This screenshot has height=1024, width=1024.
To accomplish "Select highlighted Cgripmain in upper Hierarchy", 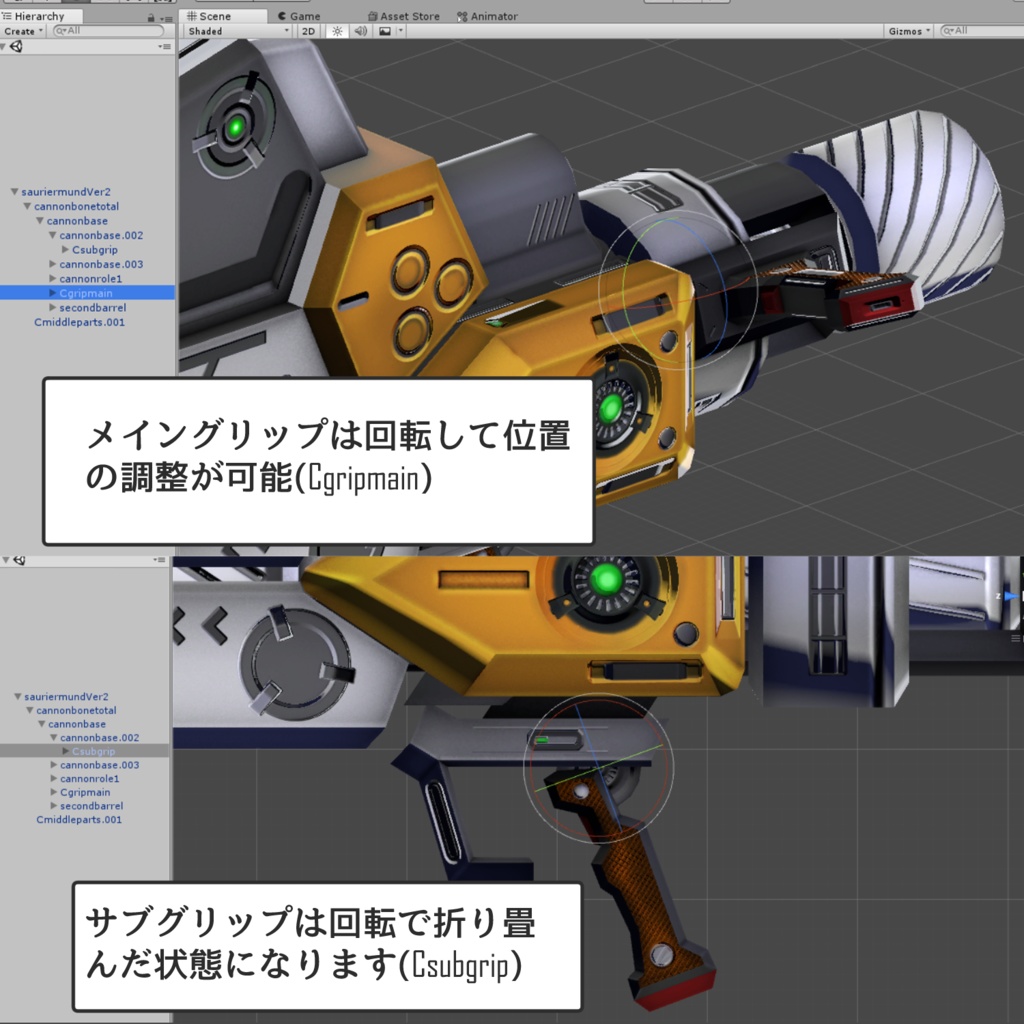I will point(86,293).
